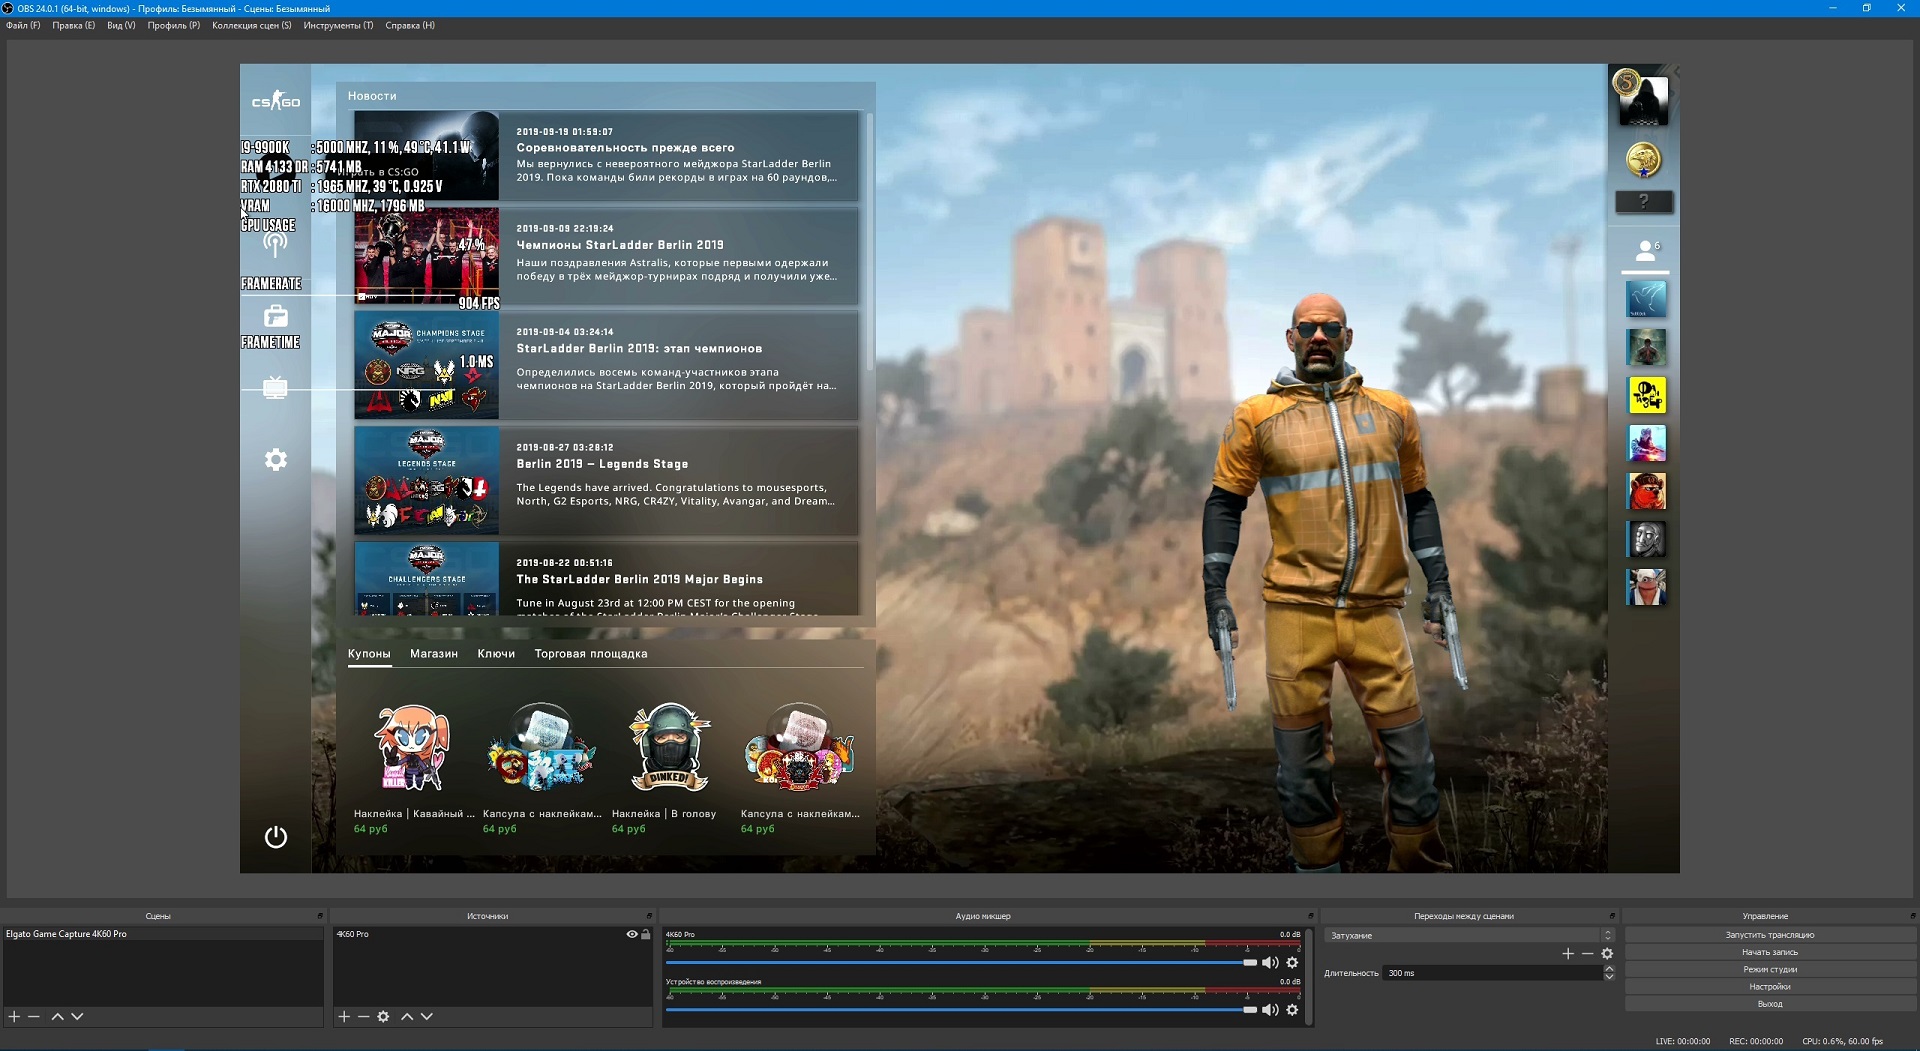Select the 4K60 Pro source row

(493, 934)
